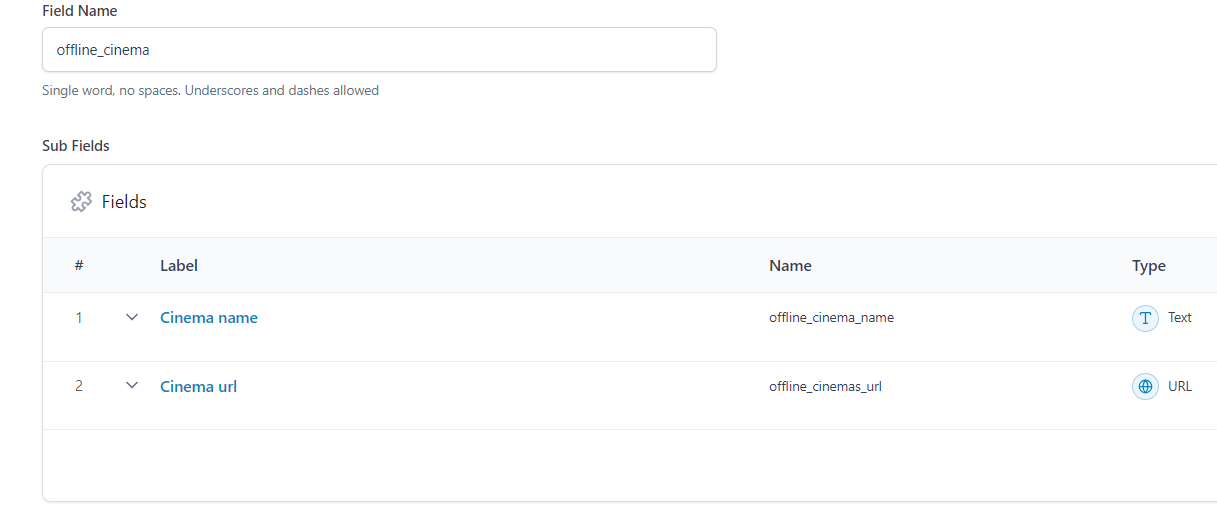
Task: Click row number 2 in sub fields
Action: coord(79,386)
